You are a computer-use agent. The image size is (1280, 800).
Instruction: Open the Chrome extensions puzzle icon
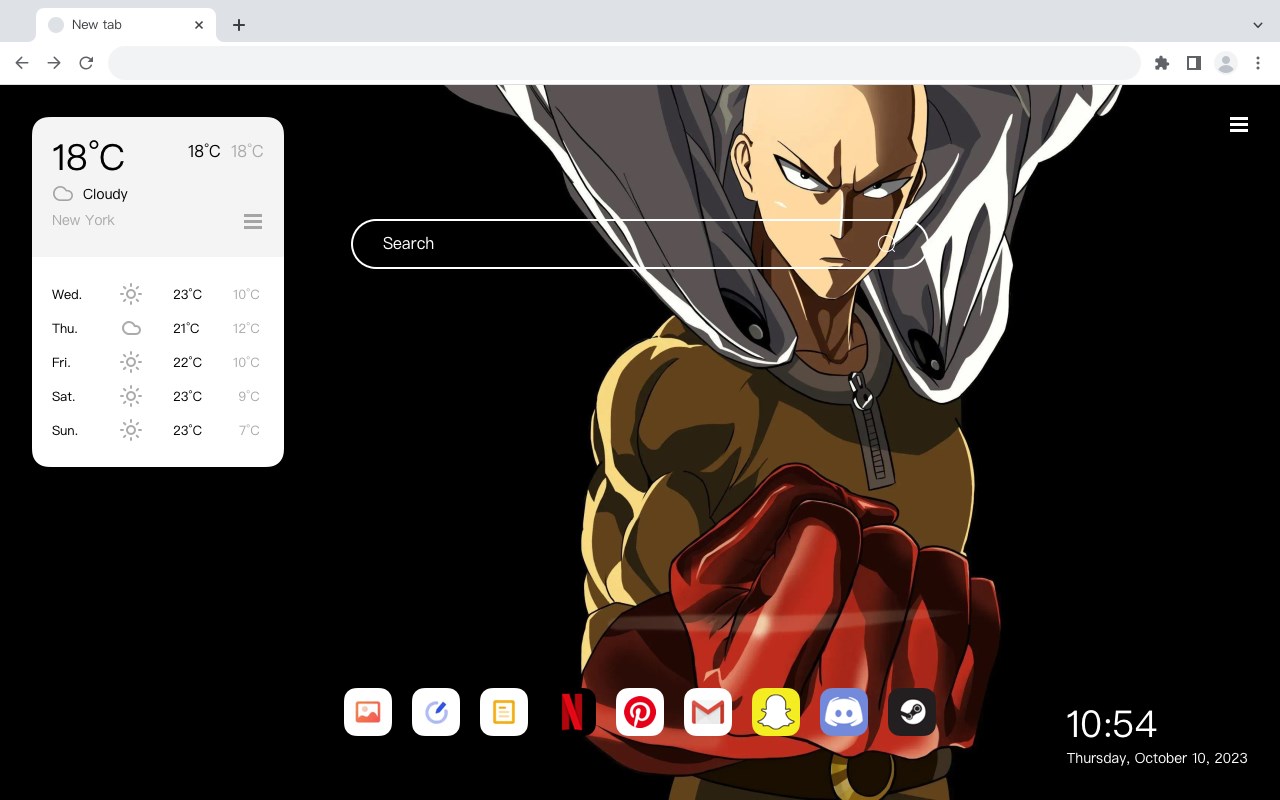[x=1162, y=63]
